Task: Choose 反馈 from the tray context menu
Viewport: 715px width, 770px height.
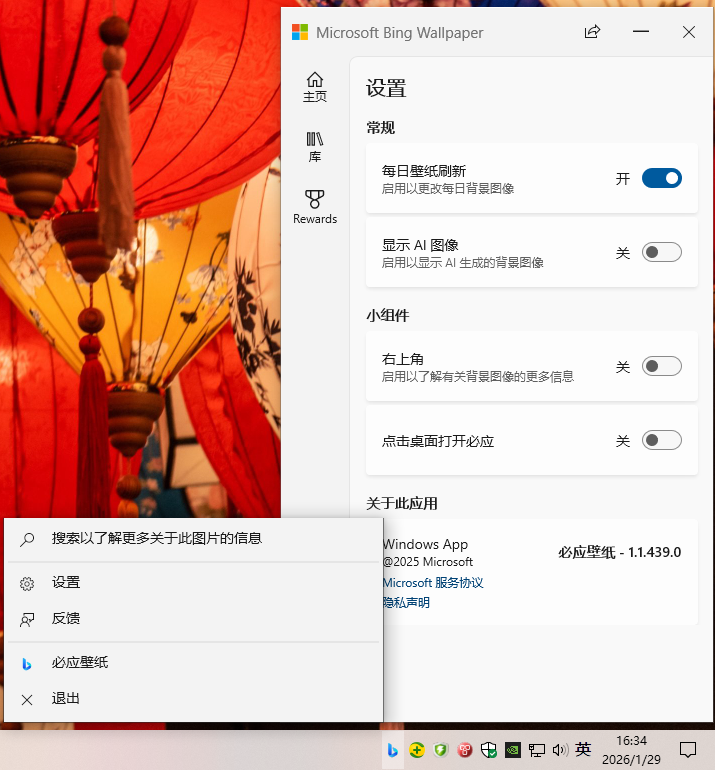Action: [x=193, y=619]
